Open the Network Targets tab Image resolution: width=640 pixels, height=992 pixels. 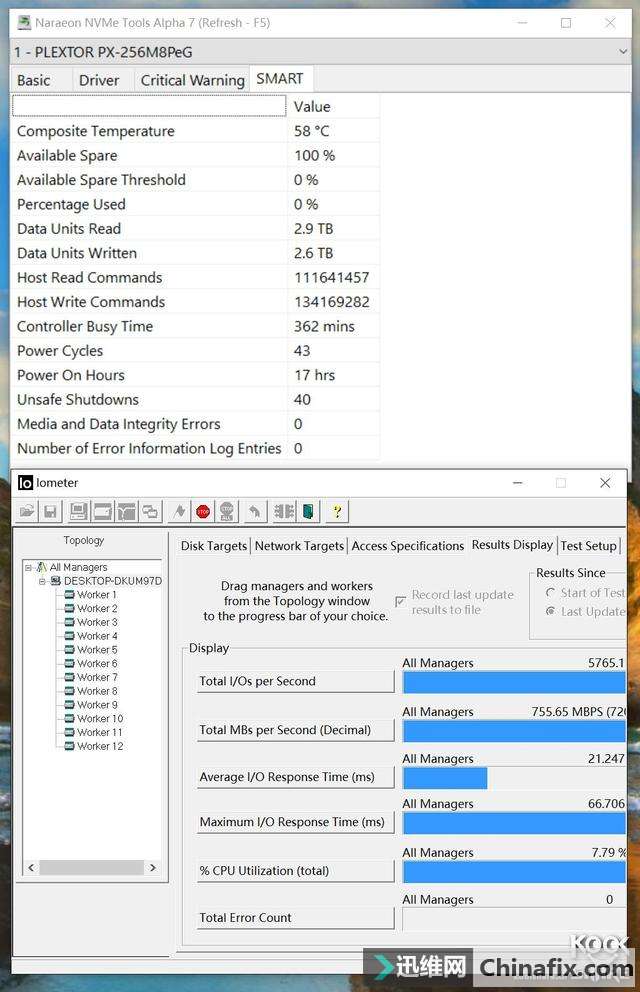(299, 546)
